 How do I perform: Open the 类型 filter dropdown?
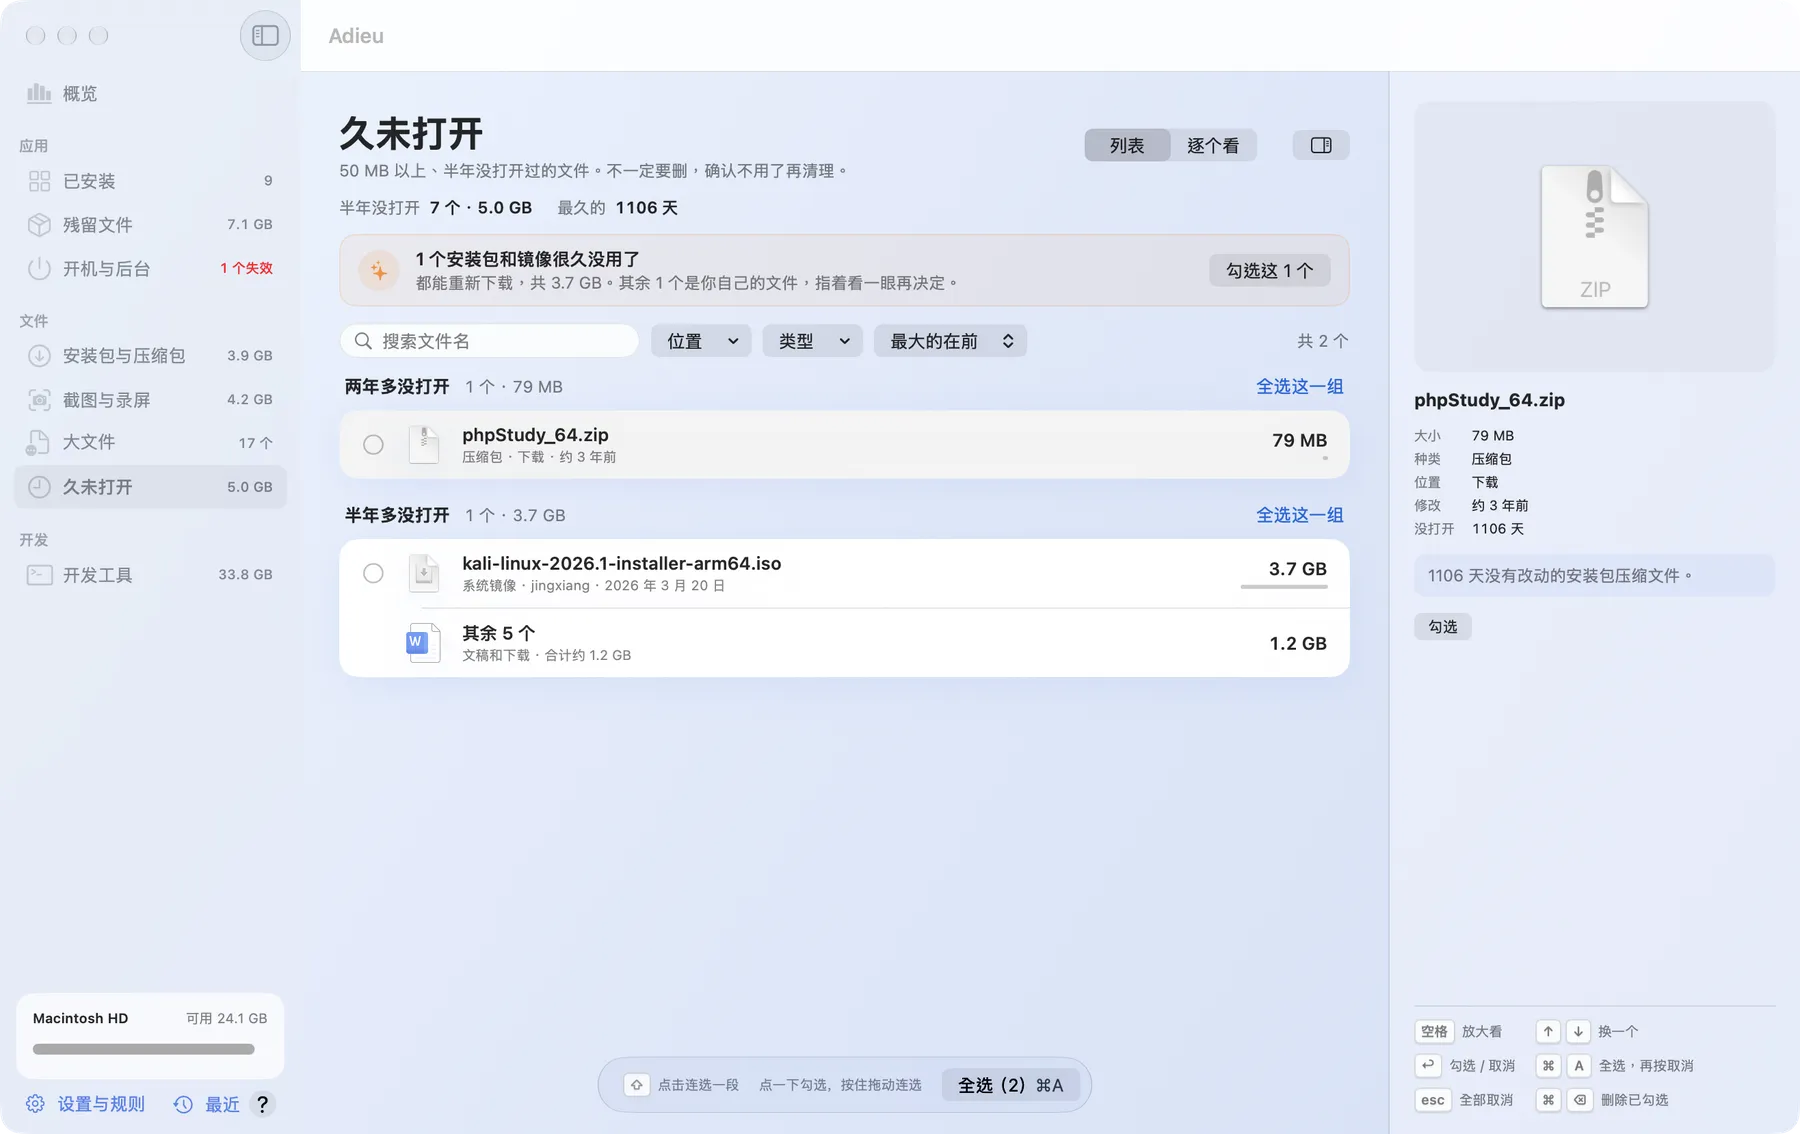[x=813, y=341]
